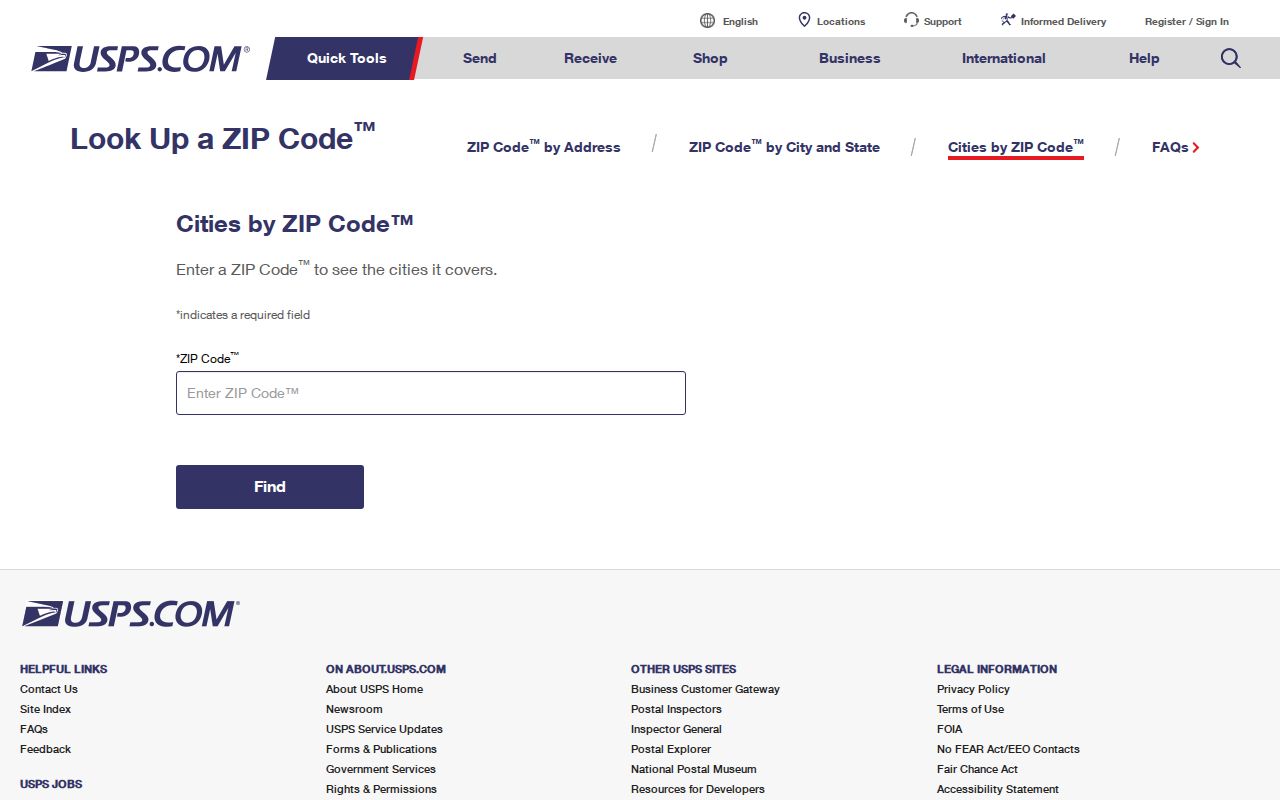This screenshot has height=800, width=1280.
Task: Open the Feedback footer link
Action: pyautogui.click(x=45, y=749)
